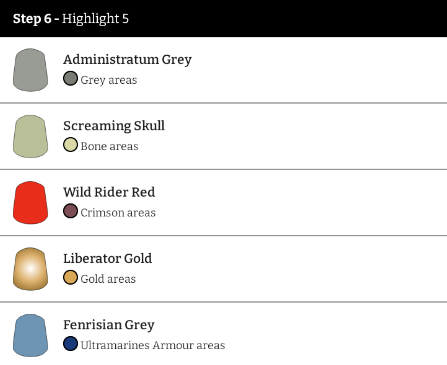Select the grey areas color circle
Viewport: 447px width, 365px height.
tap(70, 79)
